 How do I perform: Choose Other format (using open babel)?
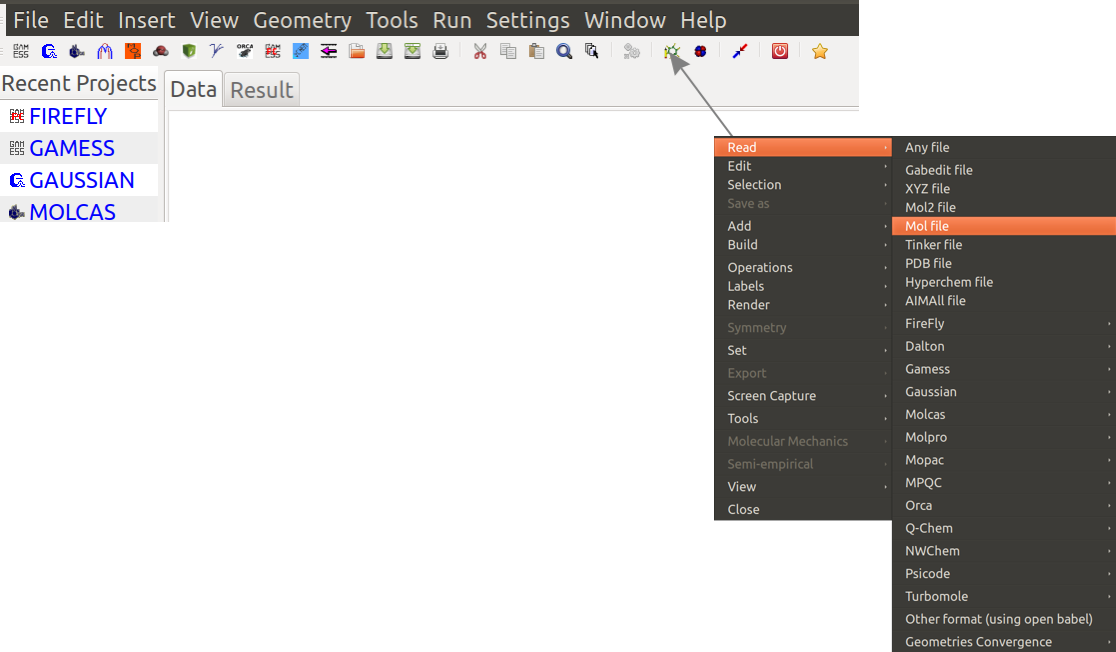(x=1004, y=619)
